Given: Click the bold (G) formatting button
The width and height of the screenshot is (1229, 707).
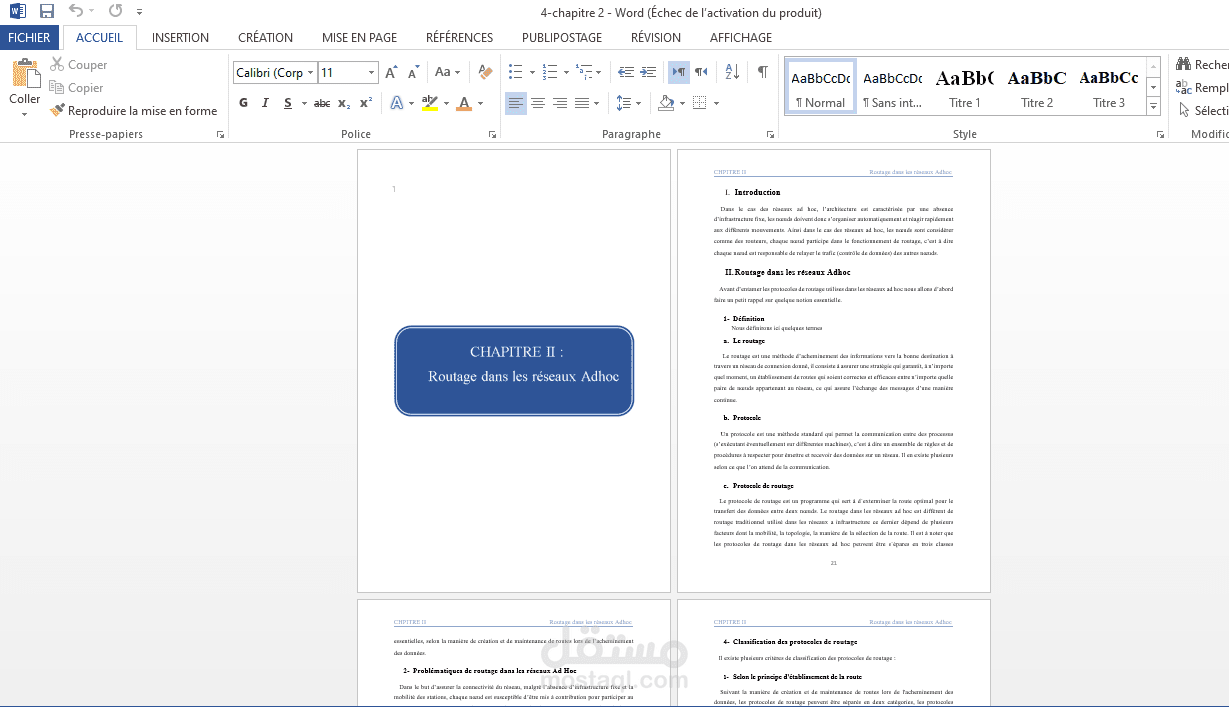Looking at the screenshot, I should tap(243, 103).
